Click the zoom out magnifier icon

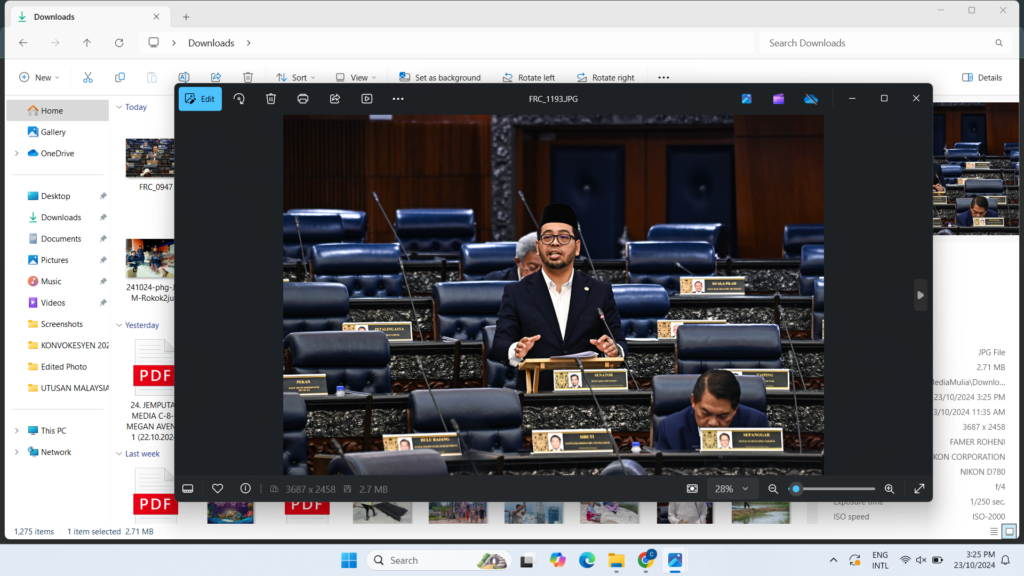(x=773, y=489)
